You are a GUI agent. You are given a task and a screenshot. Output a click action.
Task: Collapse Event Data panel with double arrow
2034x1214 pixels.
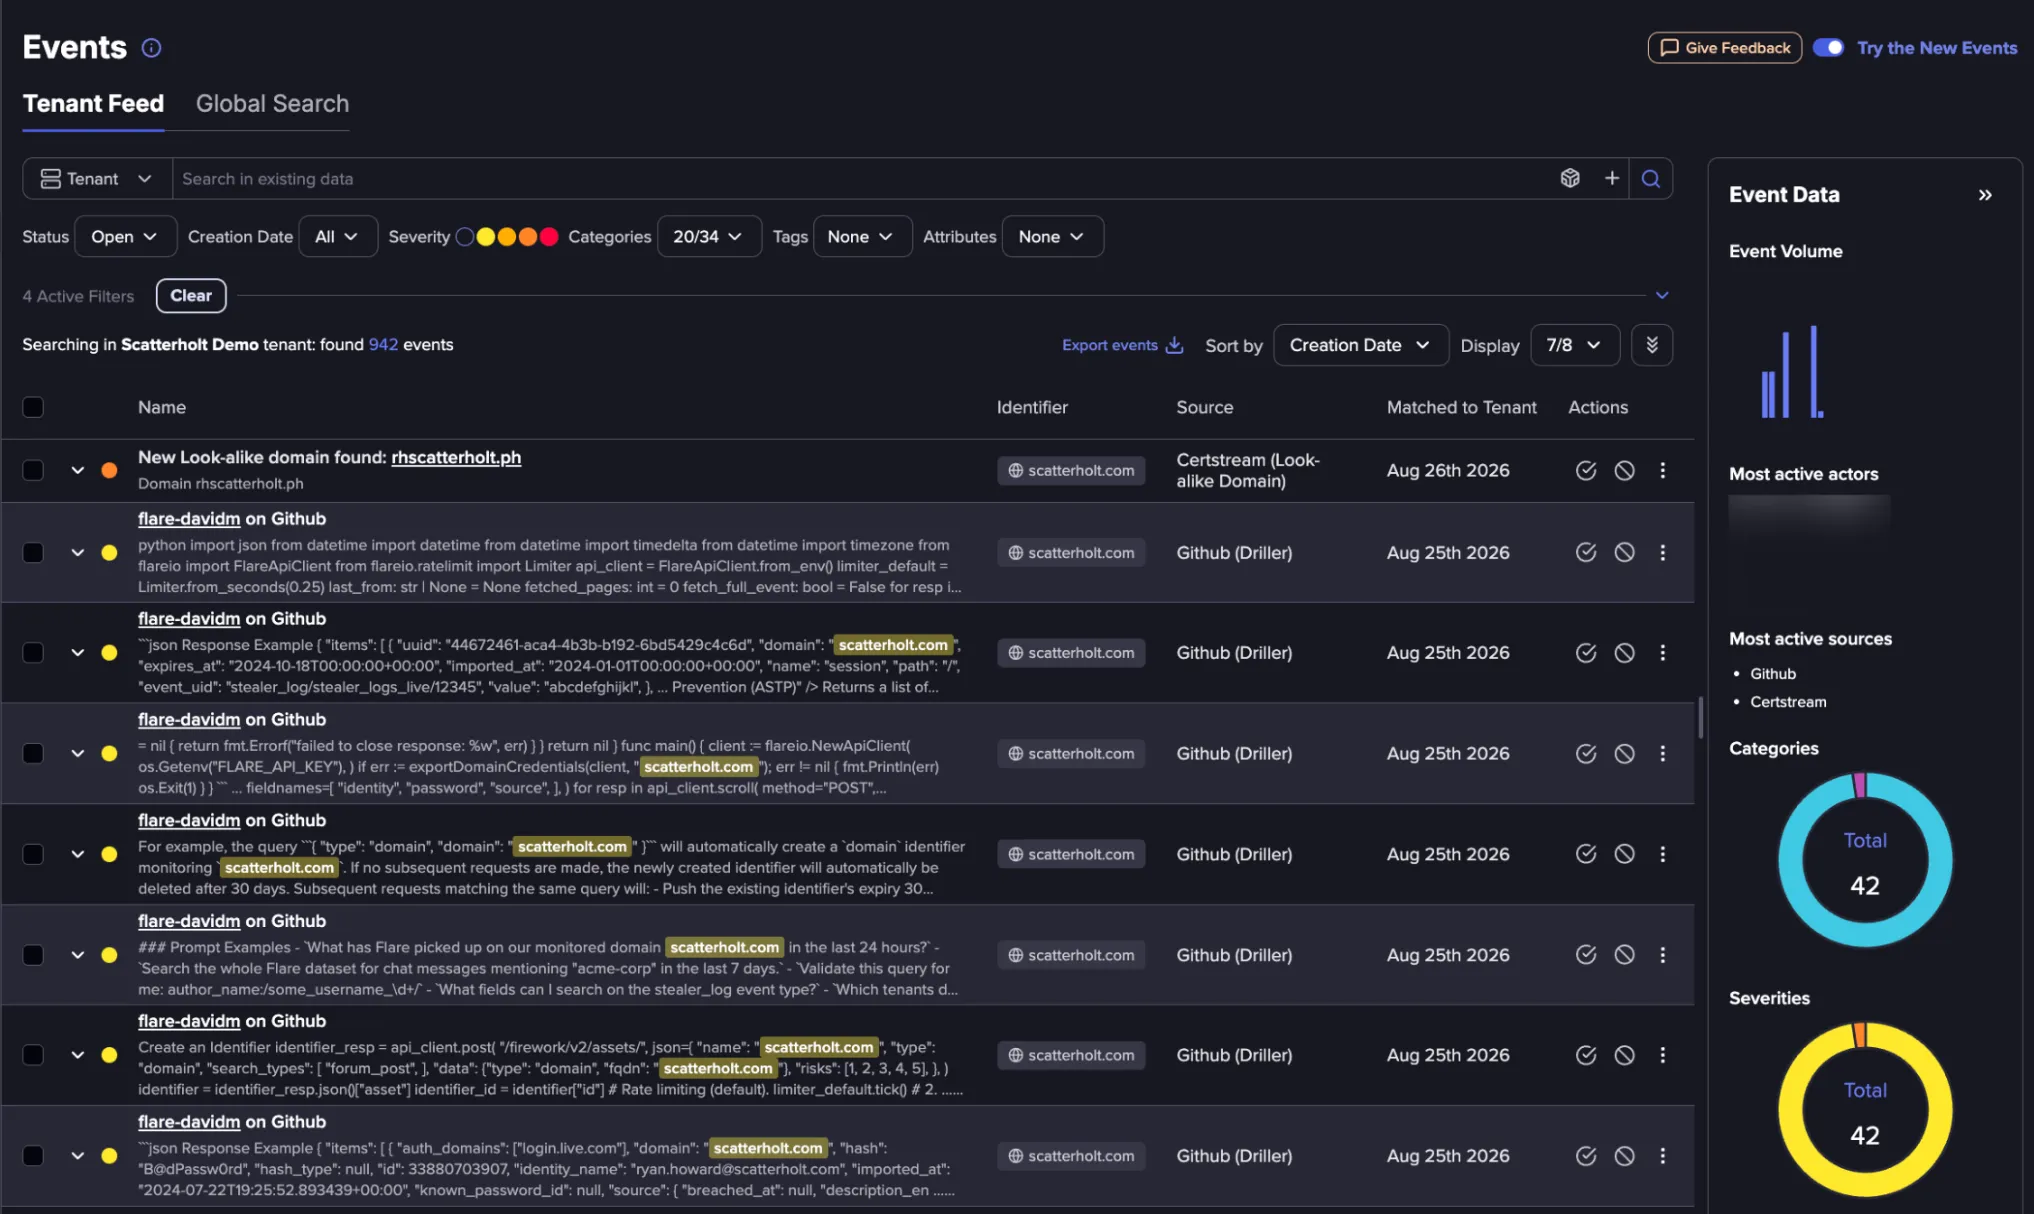click(1985, 195)
